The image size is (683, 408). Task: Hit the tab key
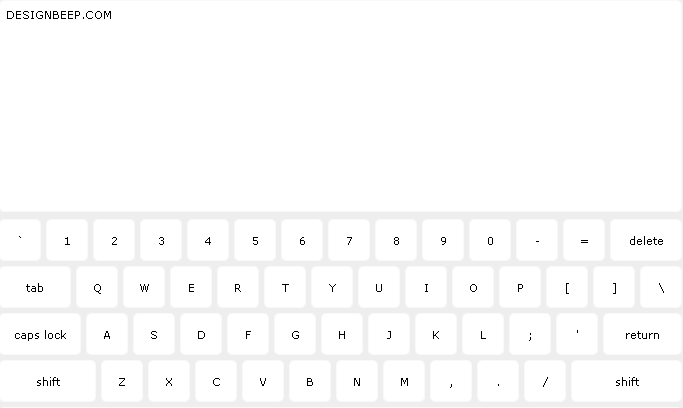(x=35, y=287)
